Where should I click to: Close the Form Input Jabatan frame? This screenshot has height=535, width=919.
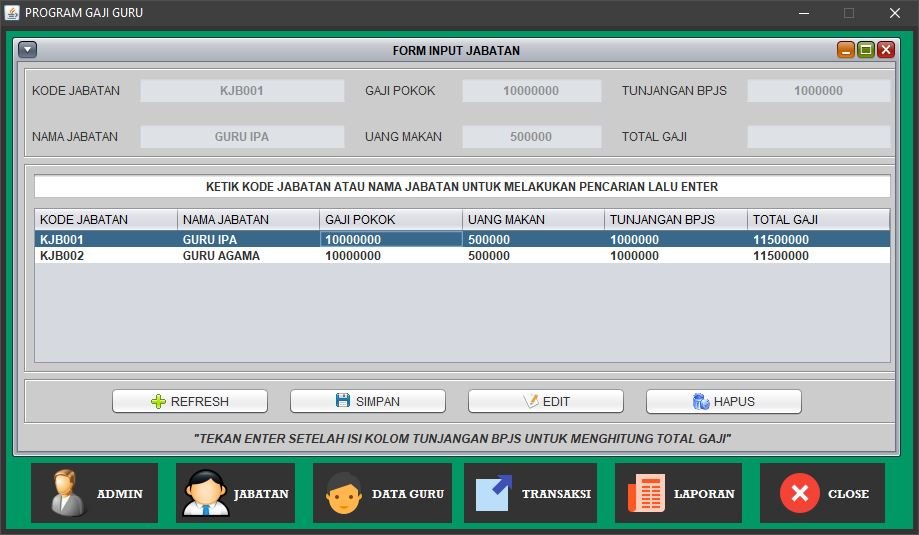click(886, 50)
